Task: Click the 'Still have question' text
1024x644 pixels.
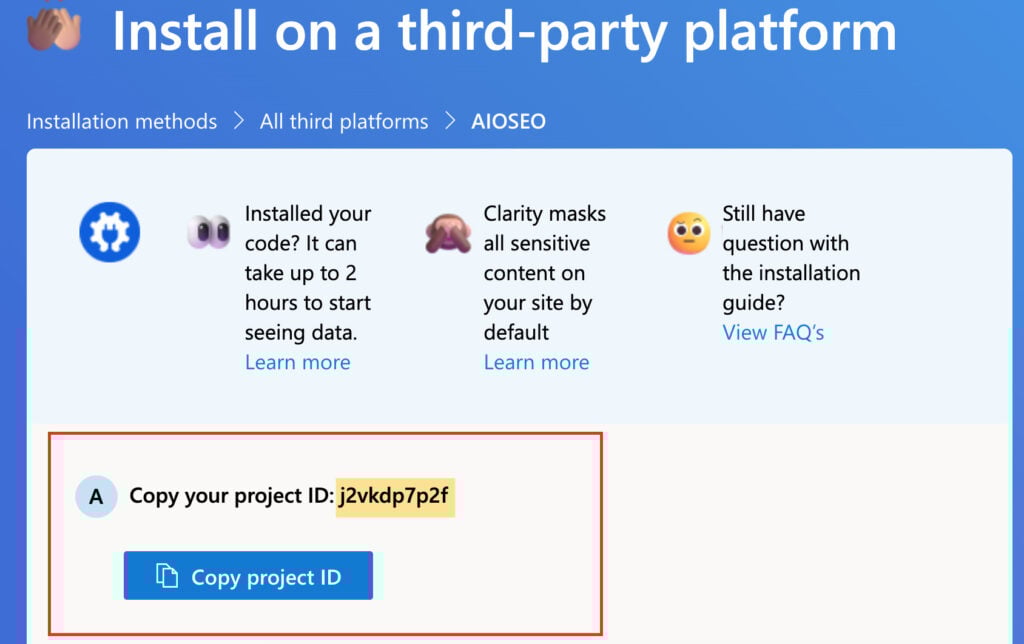Action: click(791, 258)
